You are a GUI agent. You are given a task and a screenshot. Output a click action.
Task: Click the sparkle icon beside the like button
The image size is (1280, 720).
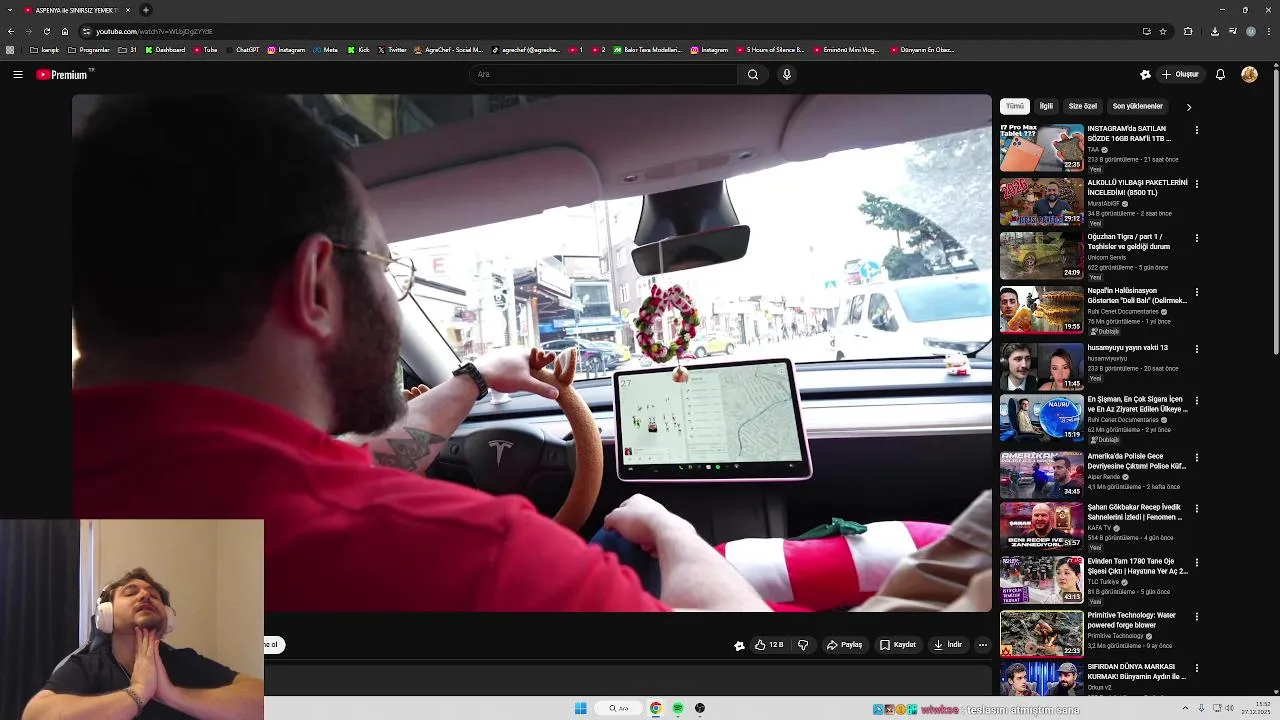coord(739,645)
